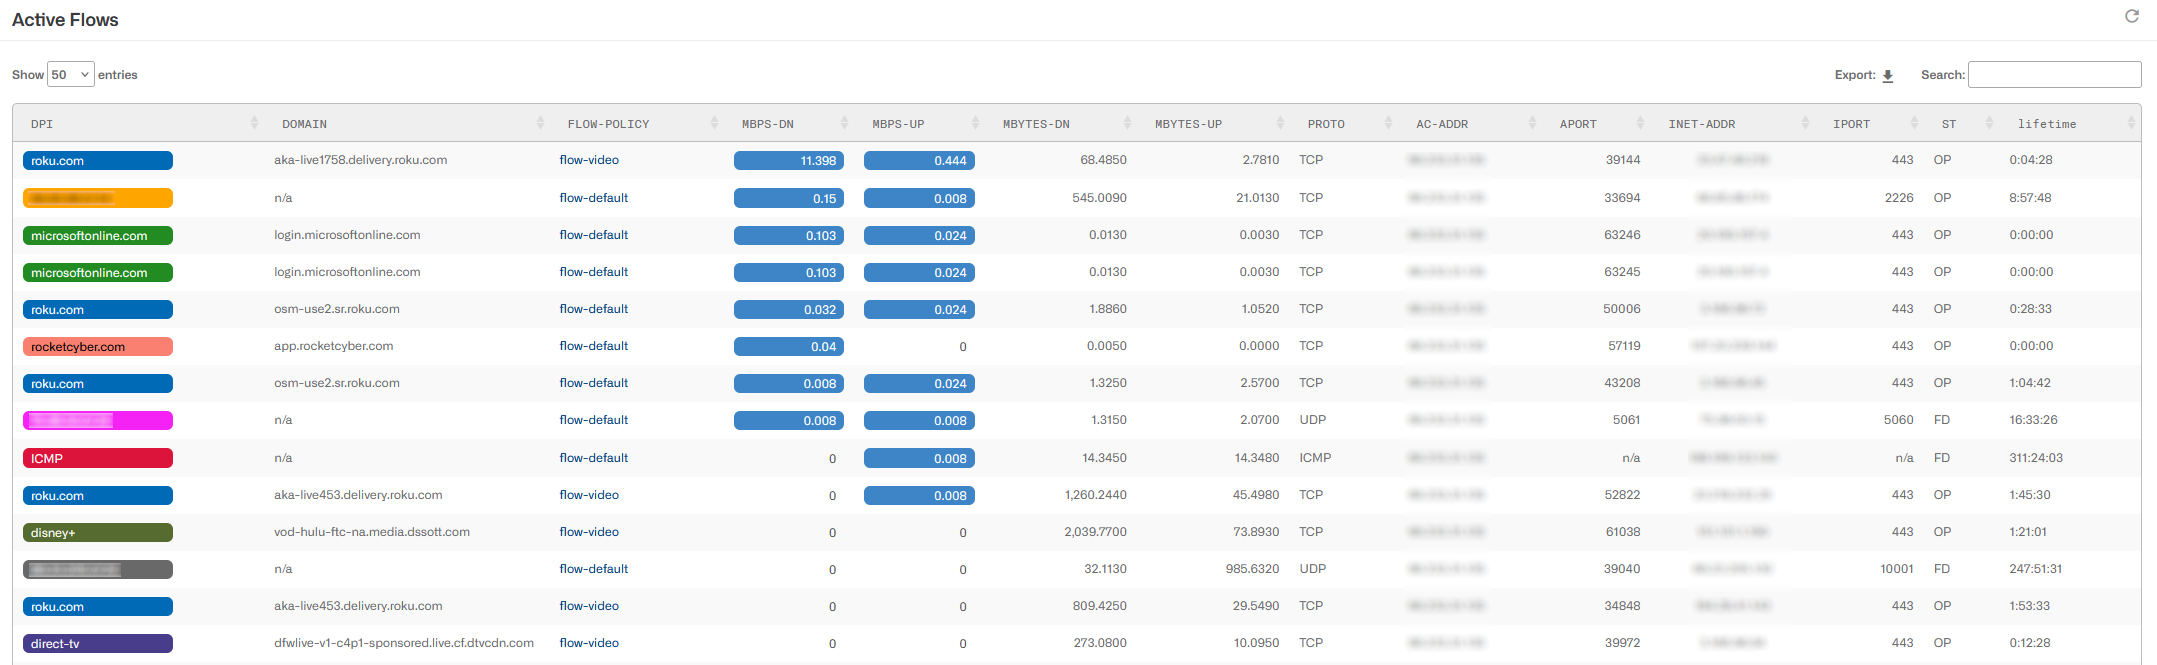Click the refresh icon for Active Flows
The image size is (2157, 665).
(2131, 16)
